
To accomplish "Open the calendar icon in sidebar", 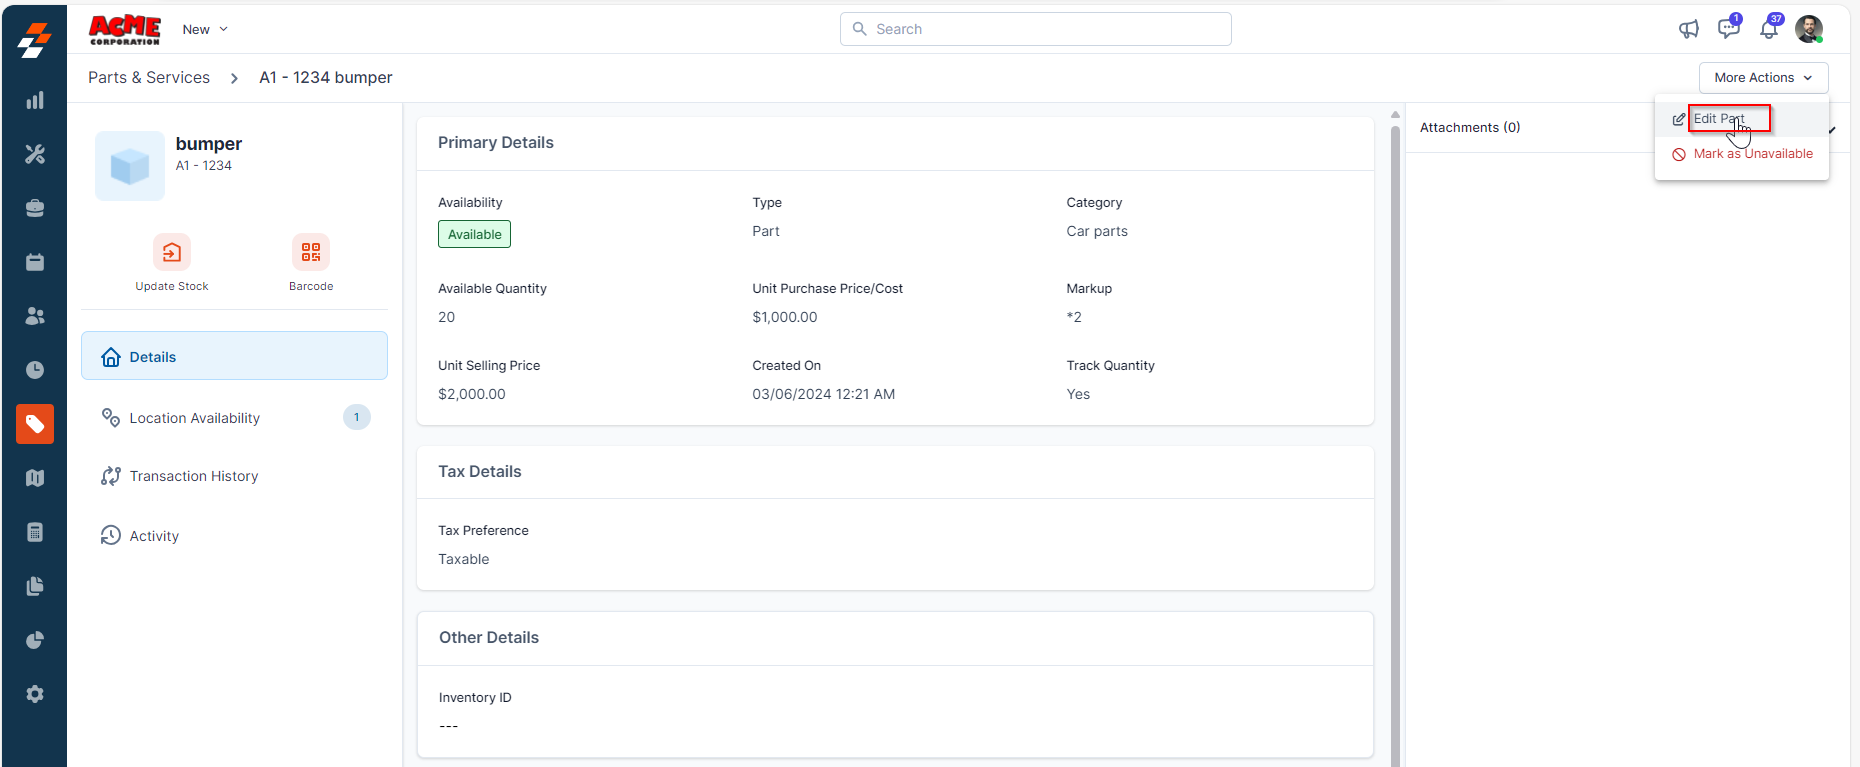I will (35, 262).
